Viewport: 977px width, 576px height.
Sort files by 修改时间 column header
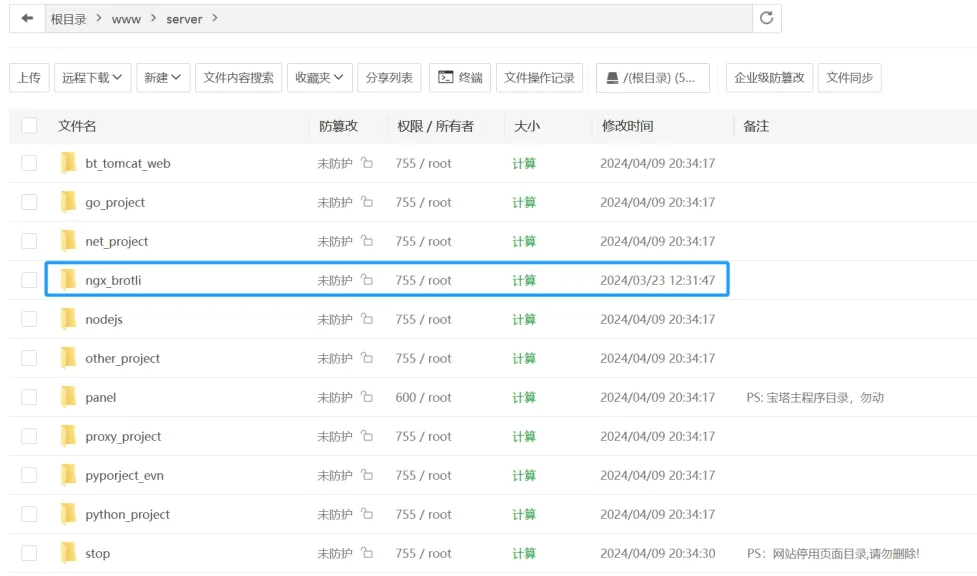[x=627, y=126]
